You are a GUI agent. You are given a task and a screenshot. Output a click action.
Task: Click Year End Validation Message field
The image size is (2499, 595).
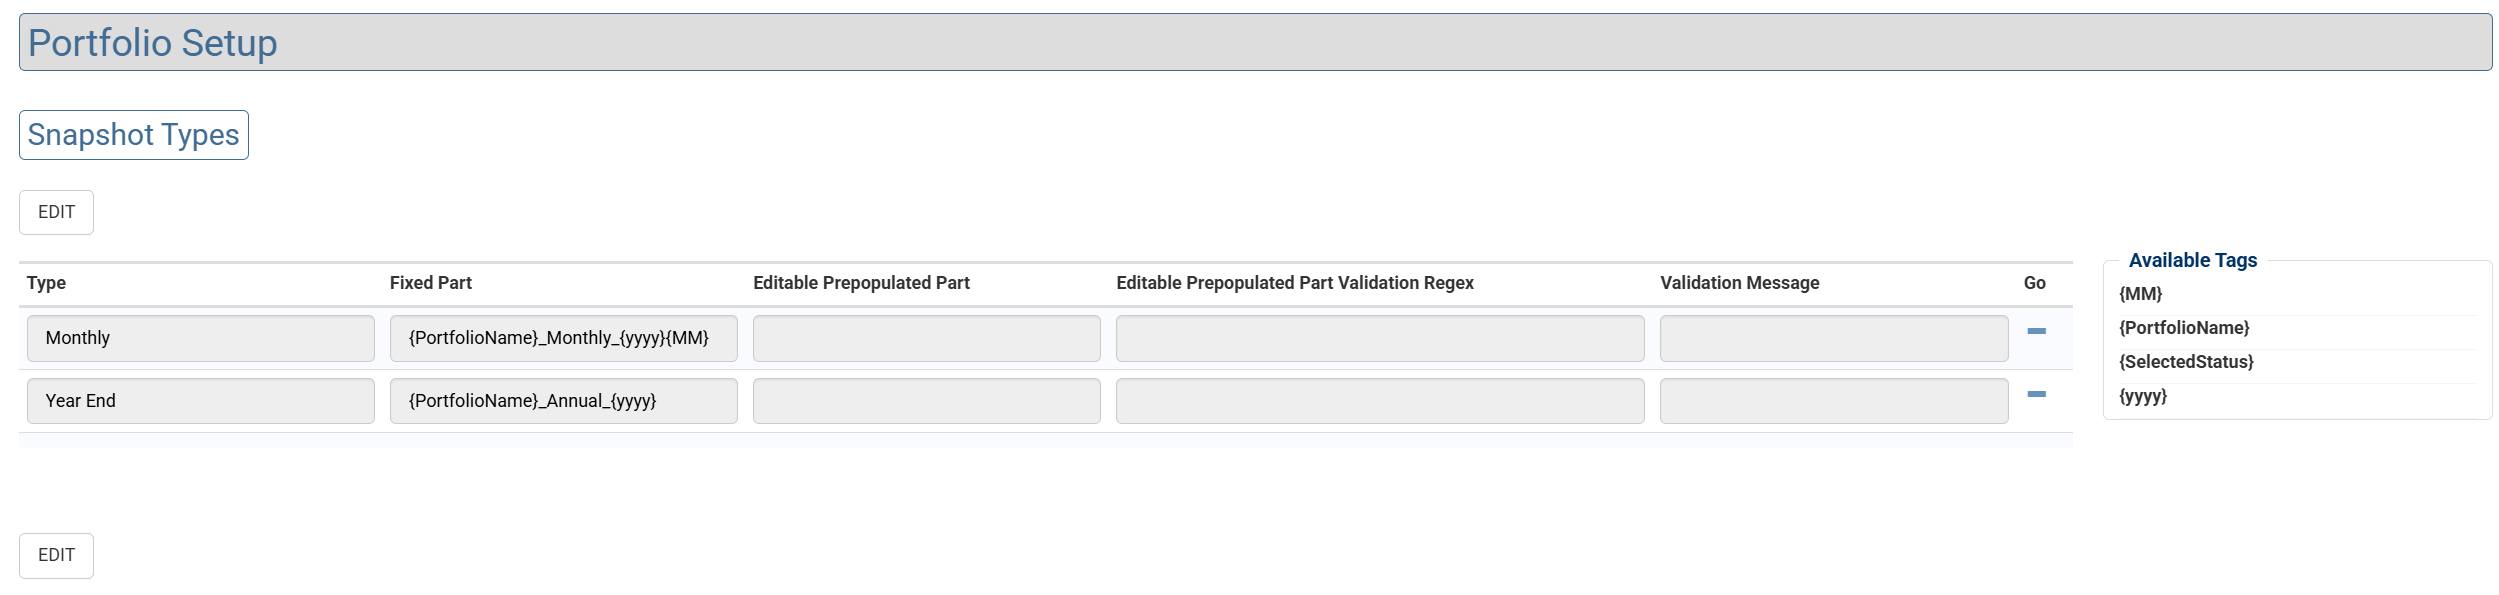point(1833,401)
